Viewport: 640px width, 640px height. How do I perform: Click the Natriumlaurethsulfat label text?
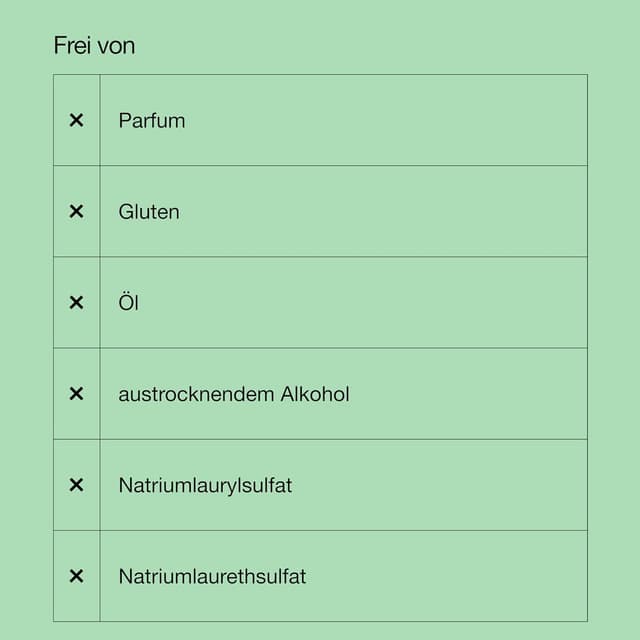click(212, 576)
